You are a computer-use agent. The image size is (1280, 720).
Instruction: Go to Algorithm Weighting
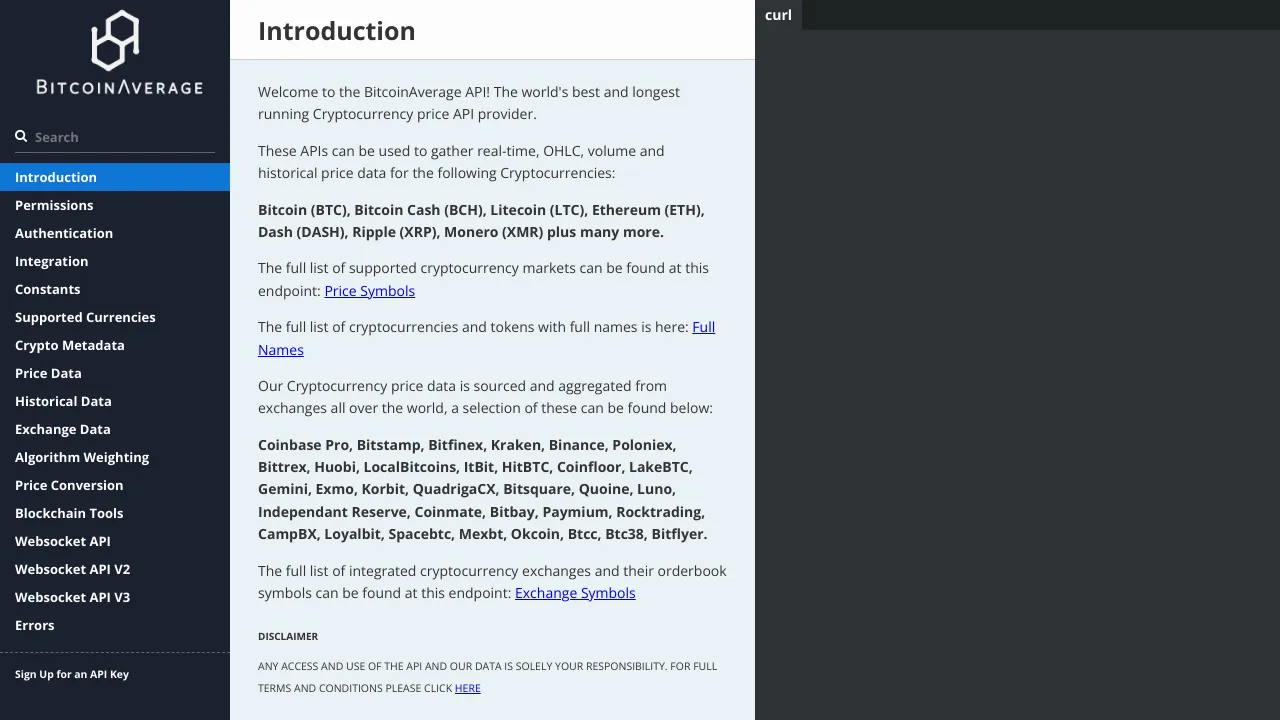click(x=115, y=457)
